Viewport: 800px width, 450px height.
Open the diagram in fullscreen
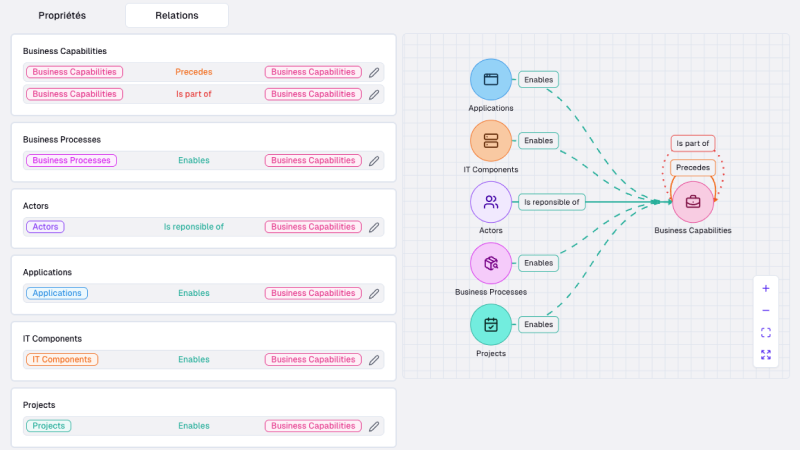pos(766,354)
